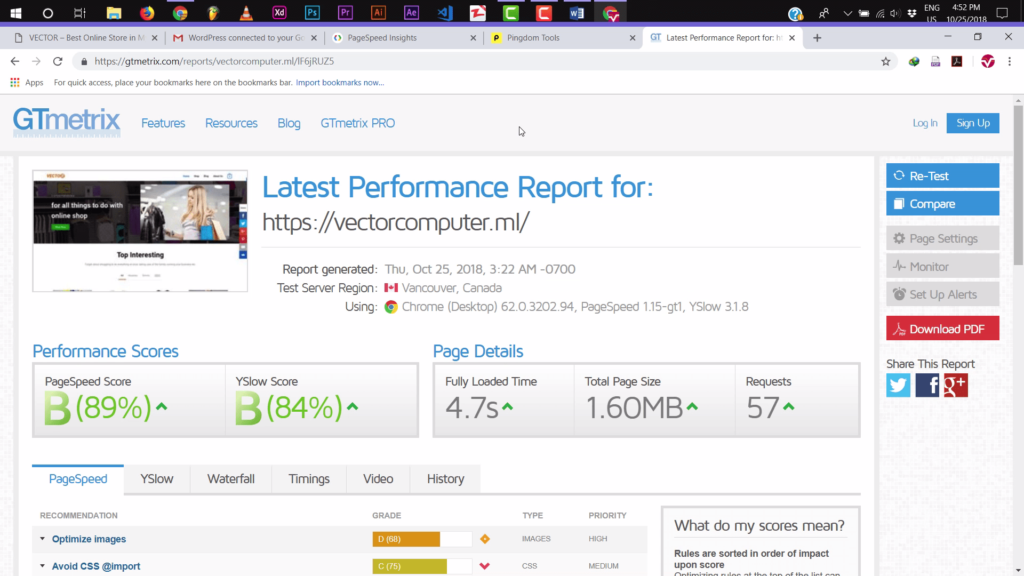This screenshot has width=1024, height=576.
Task: Select the PageSpeed tab
Action: pyautogui.click(x=78, y=479)
